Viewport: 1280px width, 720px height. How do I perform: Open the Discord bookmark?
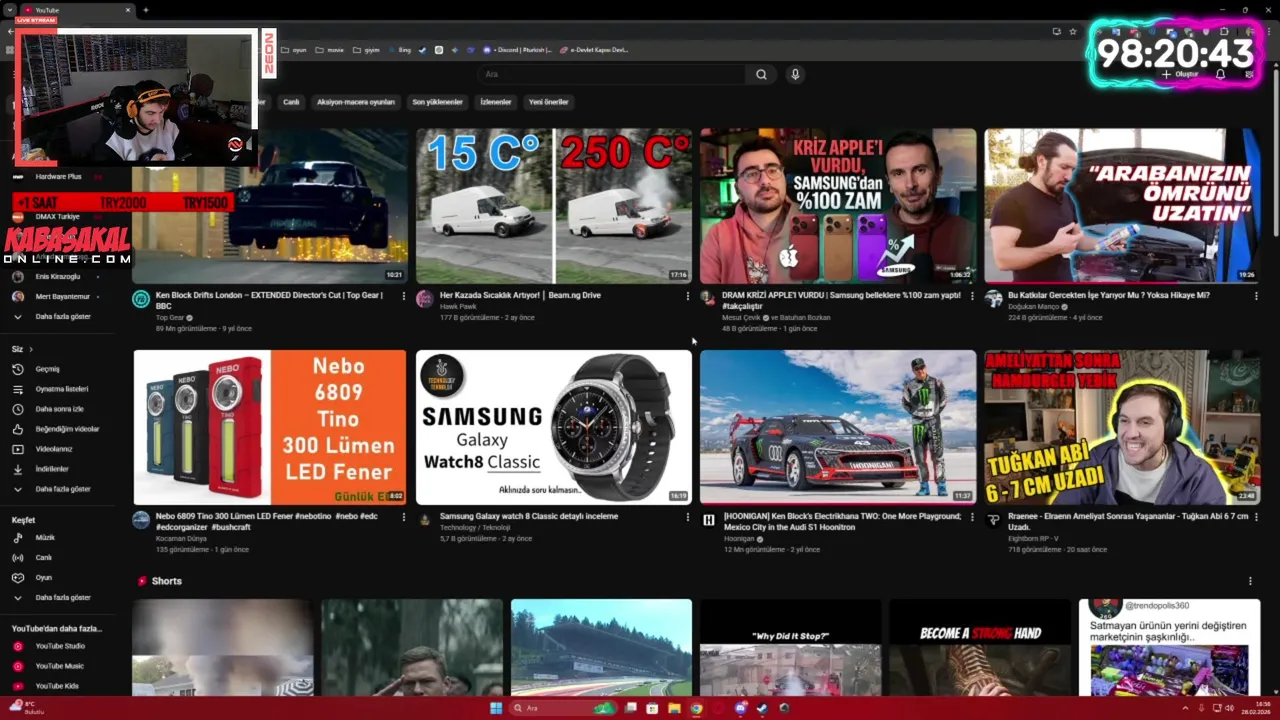pos(517,50)
